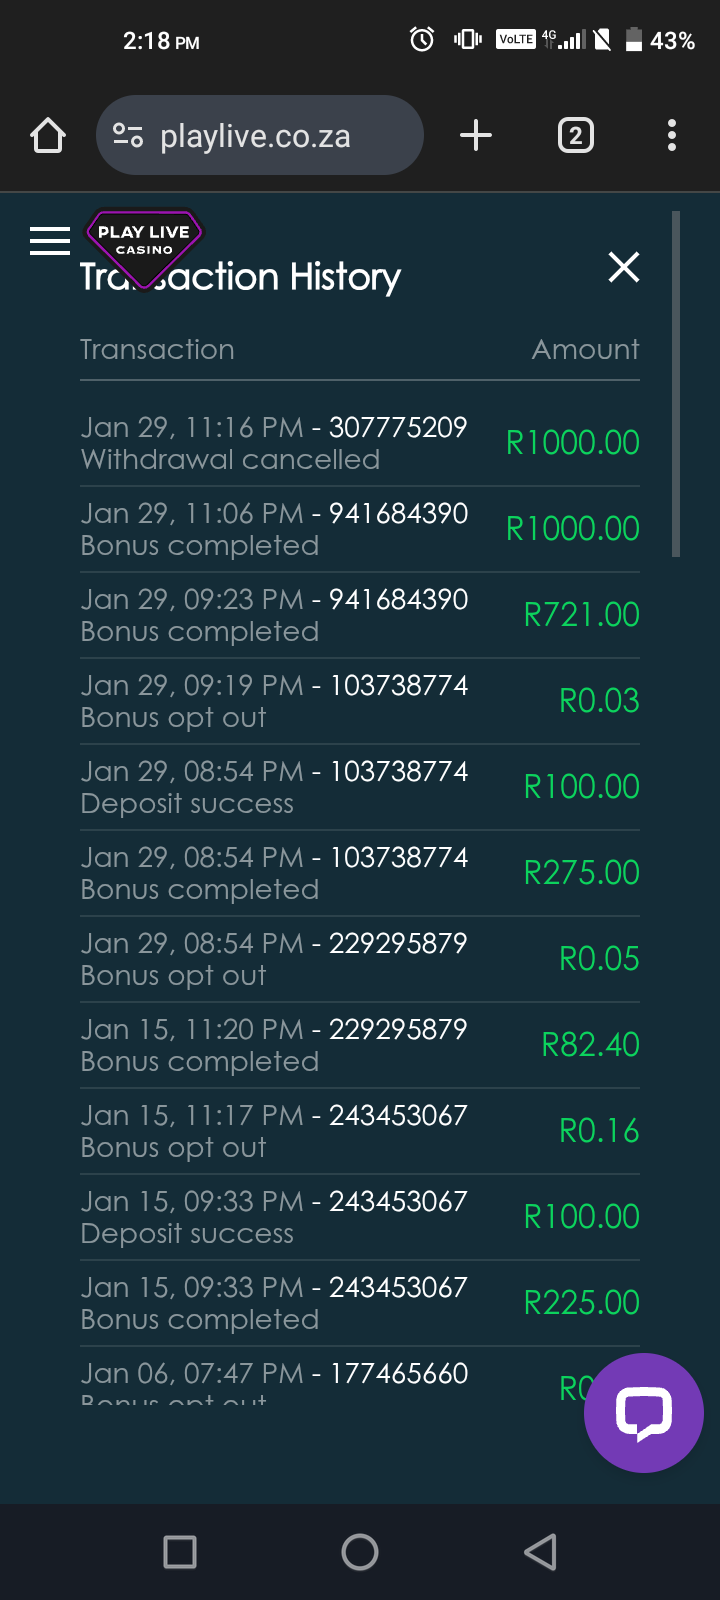Tap the Amount column header
This screenshot has width=720, height=1600.
[585, 349]
